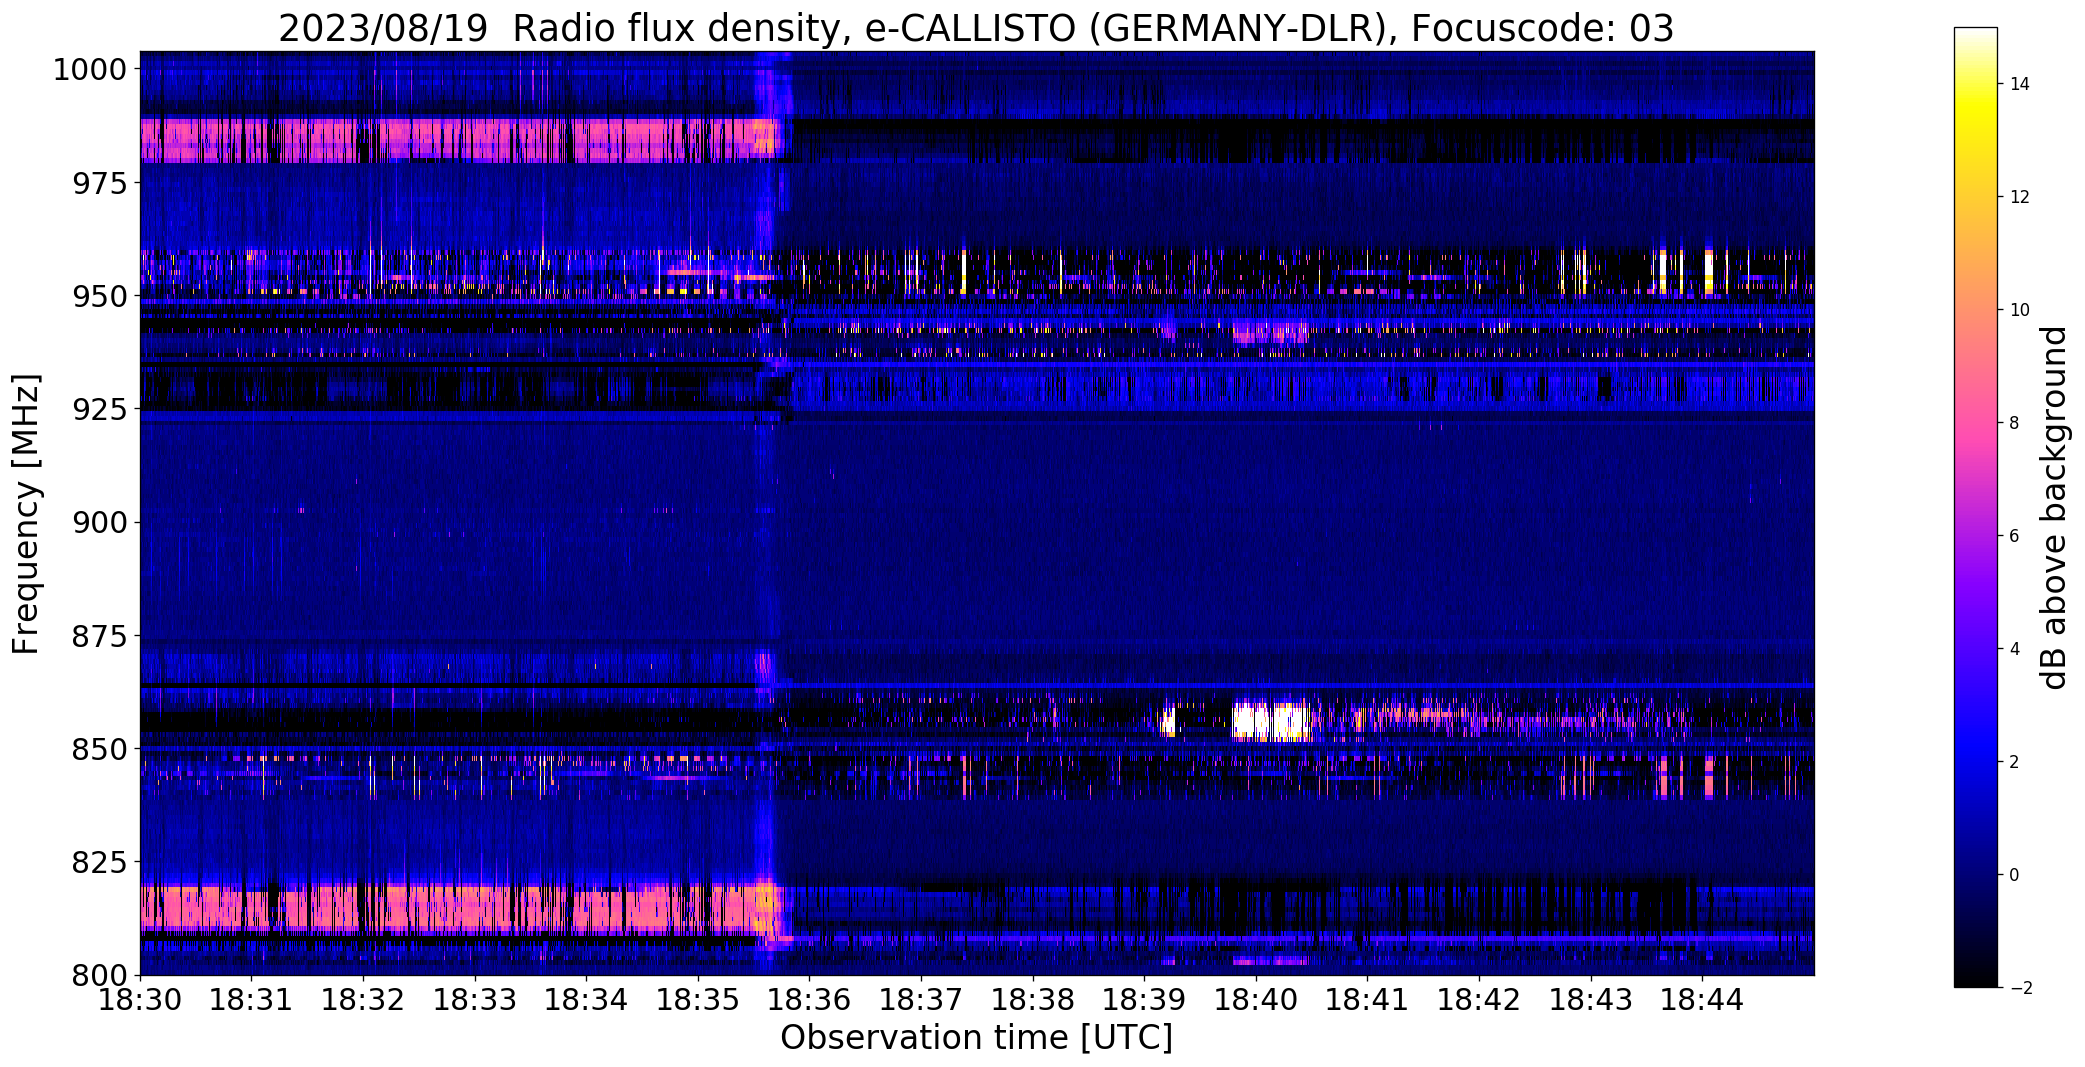
Task: Click the colorbar tick label 14
Action: coord(2020,84)
